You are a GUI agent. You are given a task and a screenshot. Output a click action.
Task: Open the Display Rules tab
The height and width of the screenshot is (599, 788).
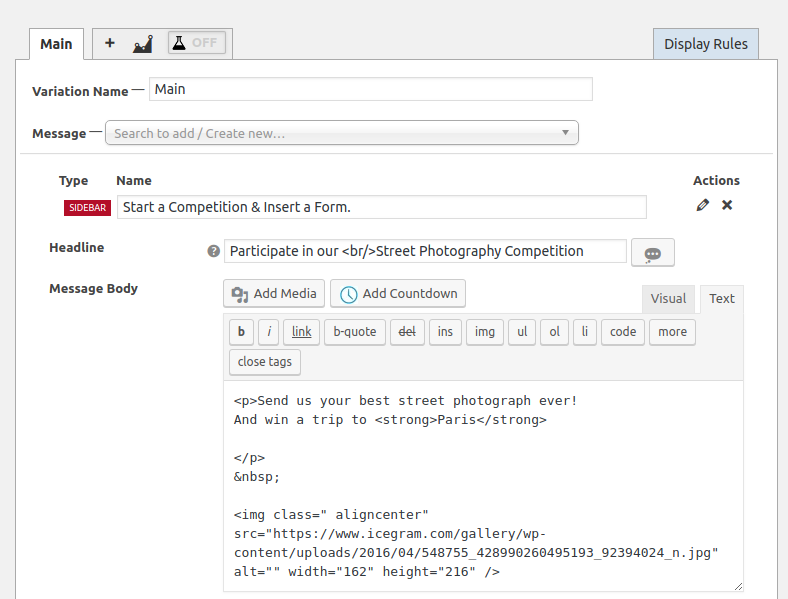706,44
